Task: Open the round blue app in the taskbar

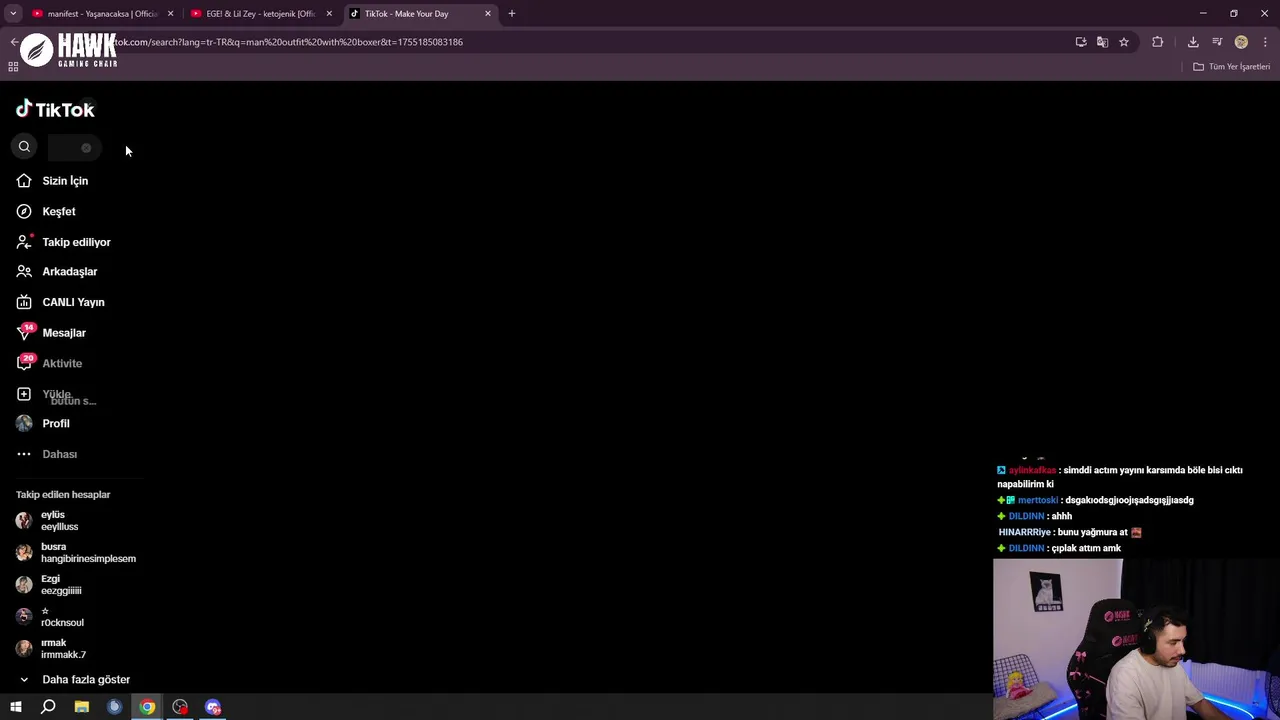Action: [114, 707]
